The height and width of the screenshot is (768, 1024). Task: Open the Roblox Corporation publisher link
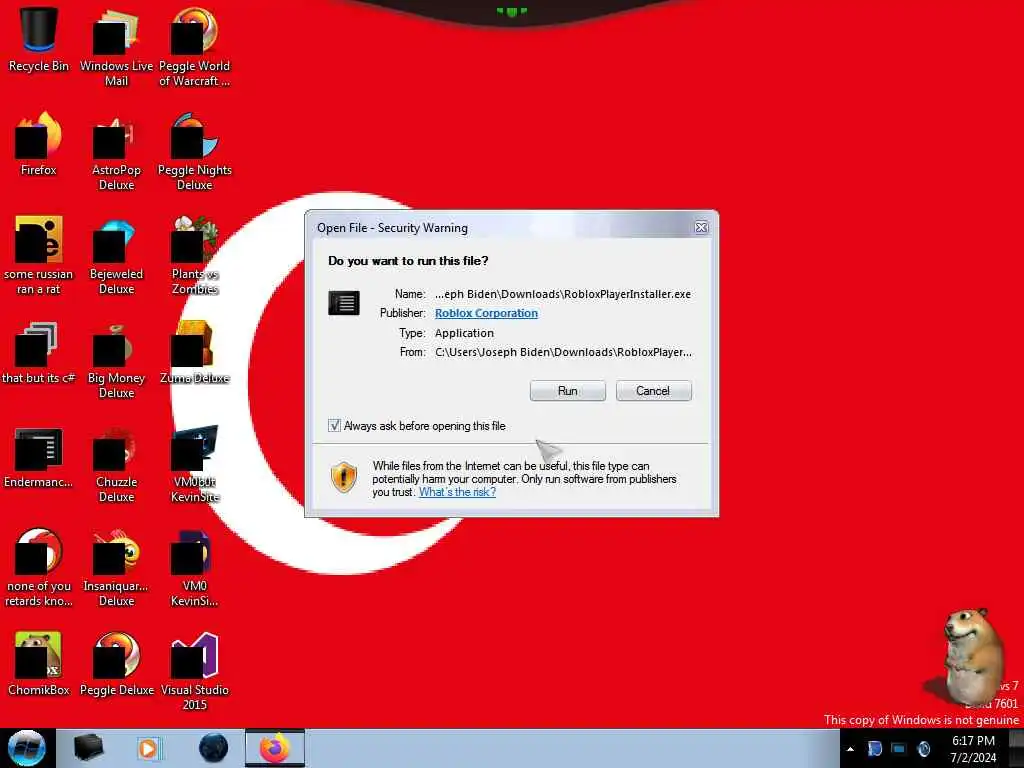click(x=487, y=313)
